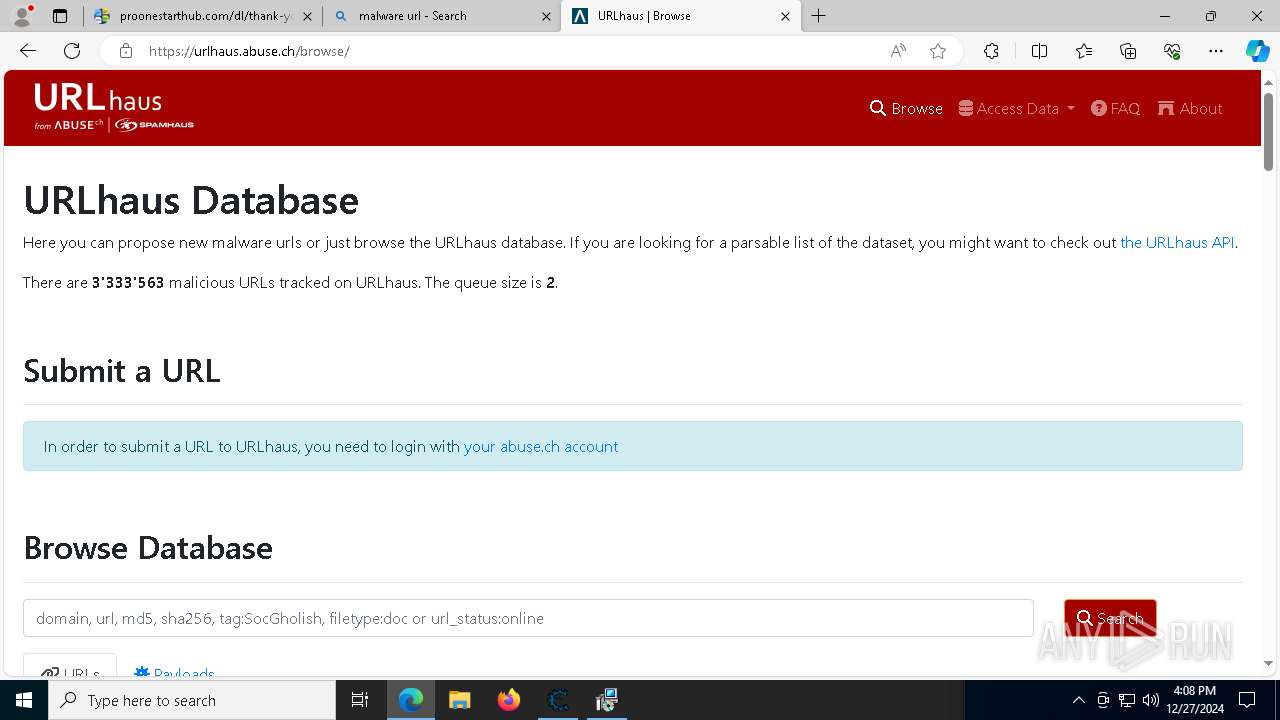Image resolution: width=1280 pixels, height=720 pixels.
Task: Expand Access Data dropdown menu
Action: [x=1016, y=108]
